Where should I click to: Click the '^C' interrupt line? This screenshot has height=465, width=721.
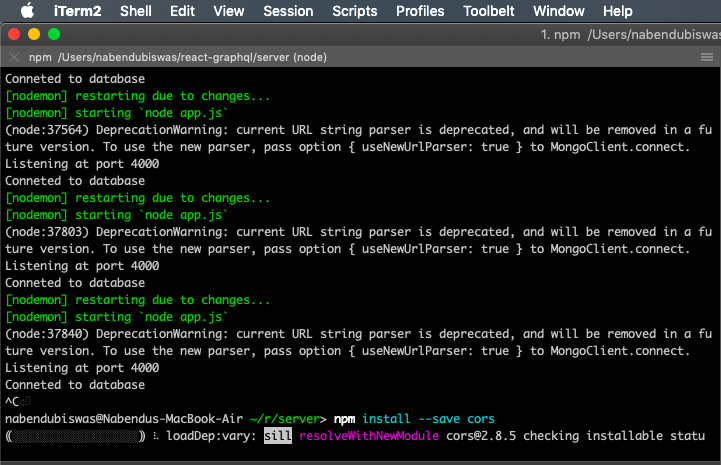(12, 402)
